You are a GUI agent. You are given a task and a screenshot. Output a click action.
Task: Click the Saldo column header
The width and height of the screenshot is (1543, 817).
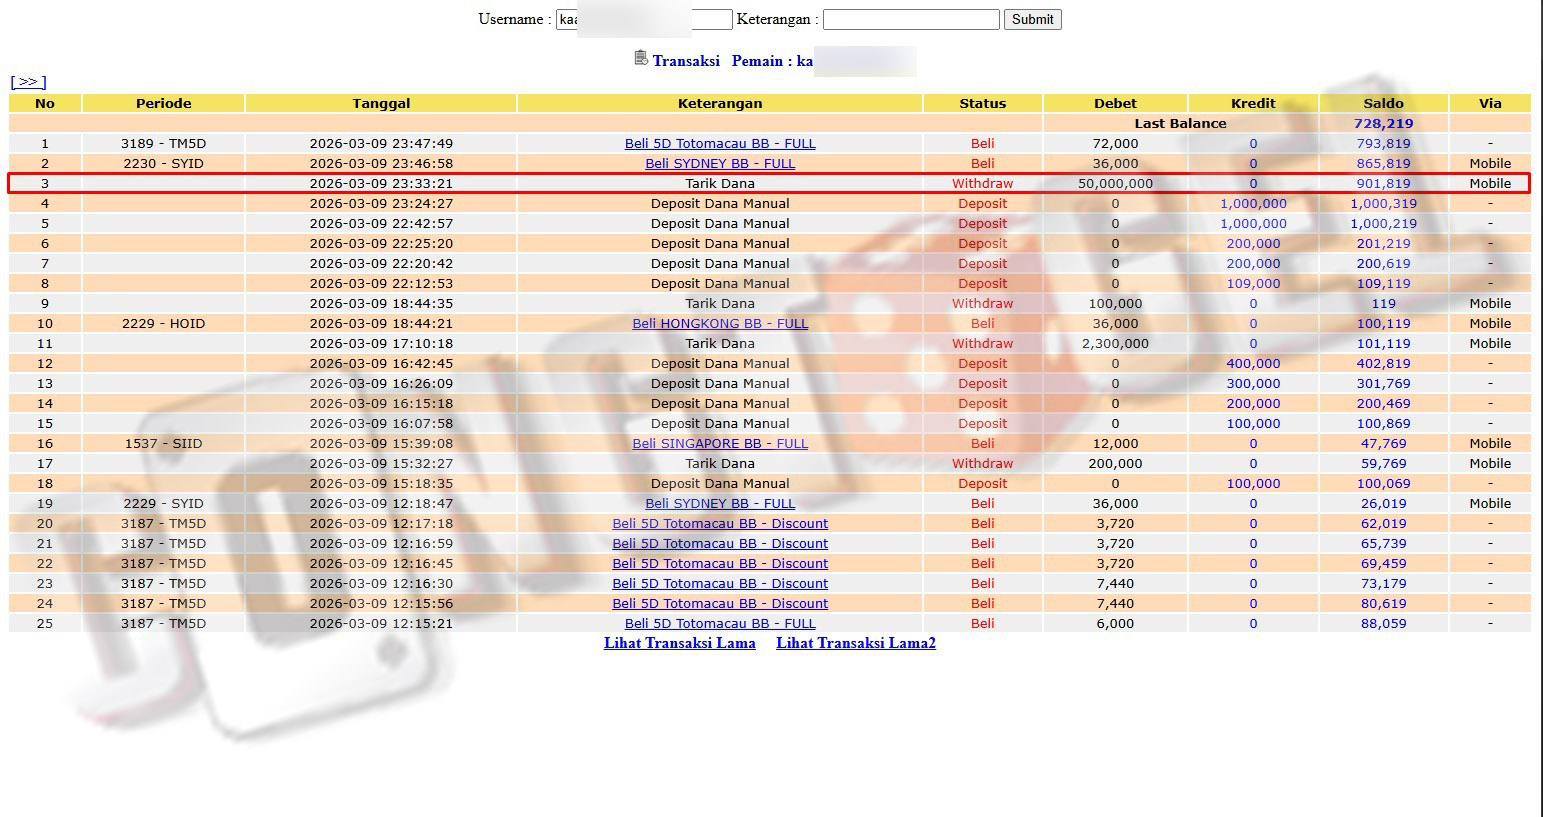pos(1383,103)
